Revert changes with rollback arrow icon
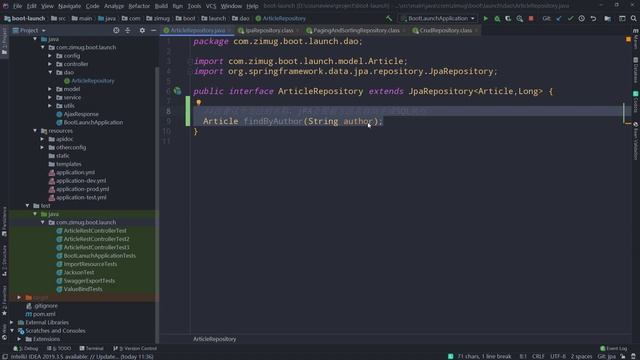Screen dimensions: 640x360 click(x=593, y=18)
